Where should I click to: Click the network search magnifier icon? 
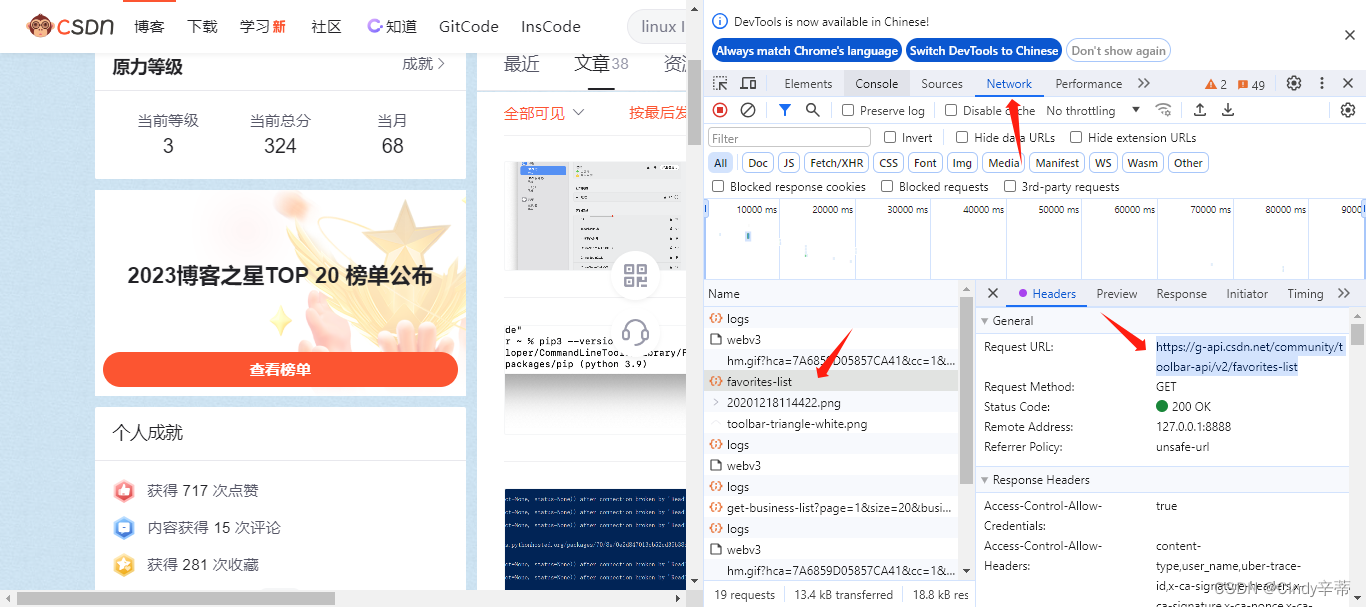(813, 110)
